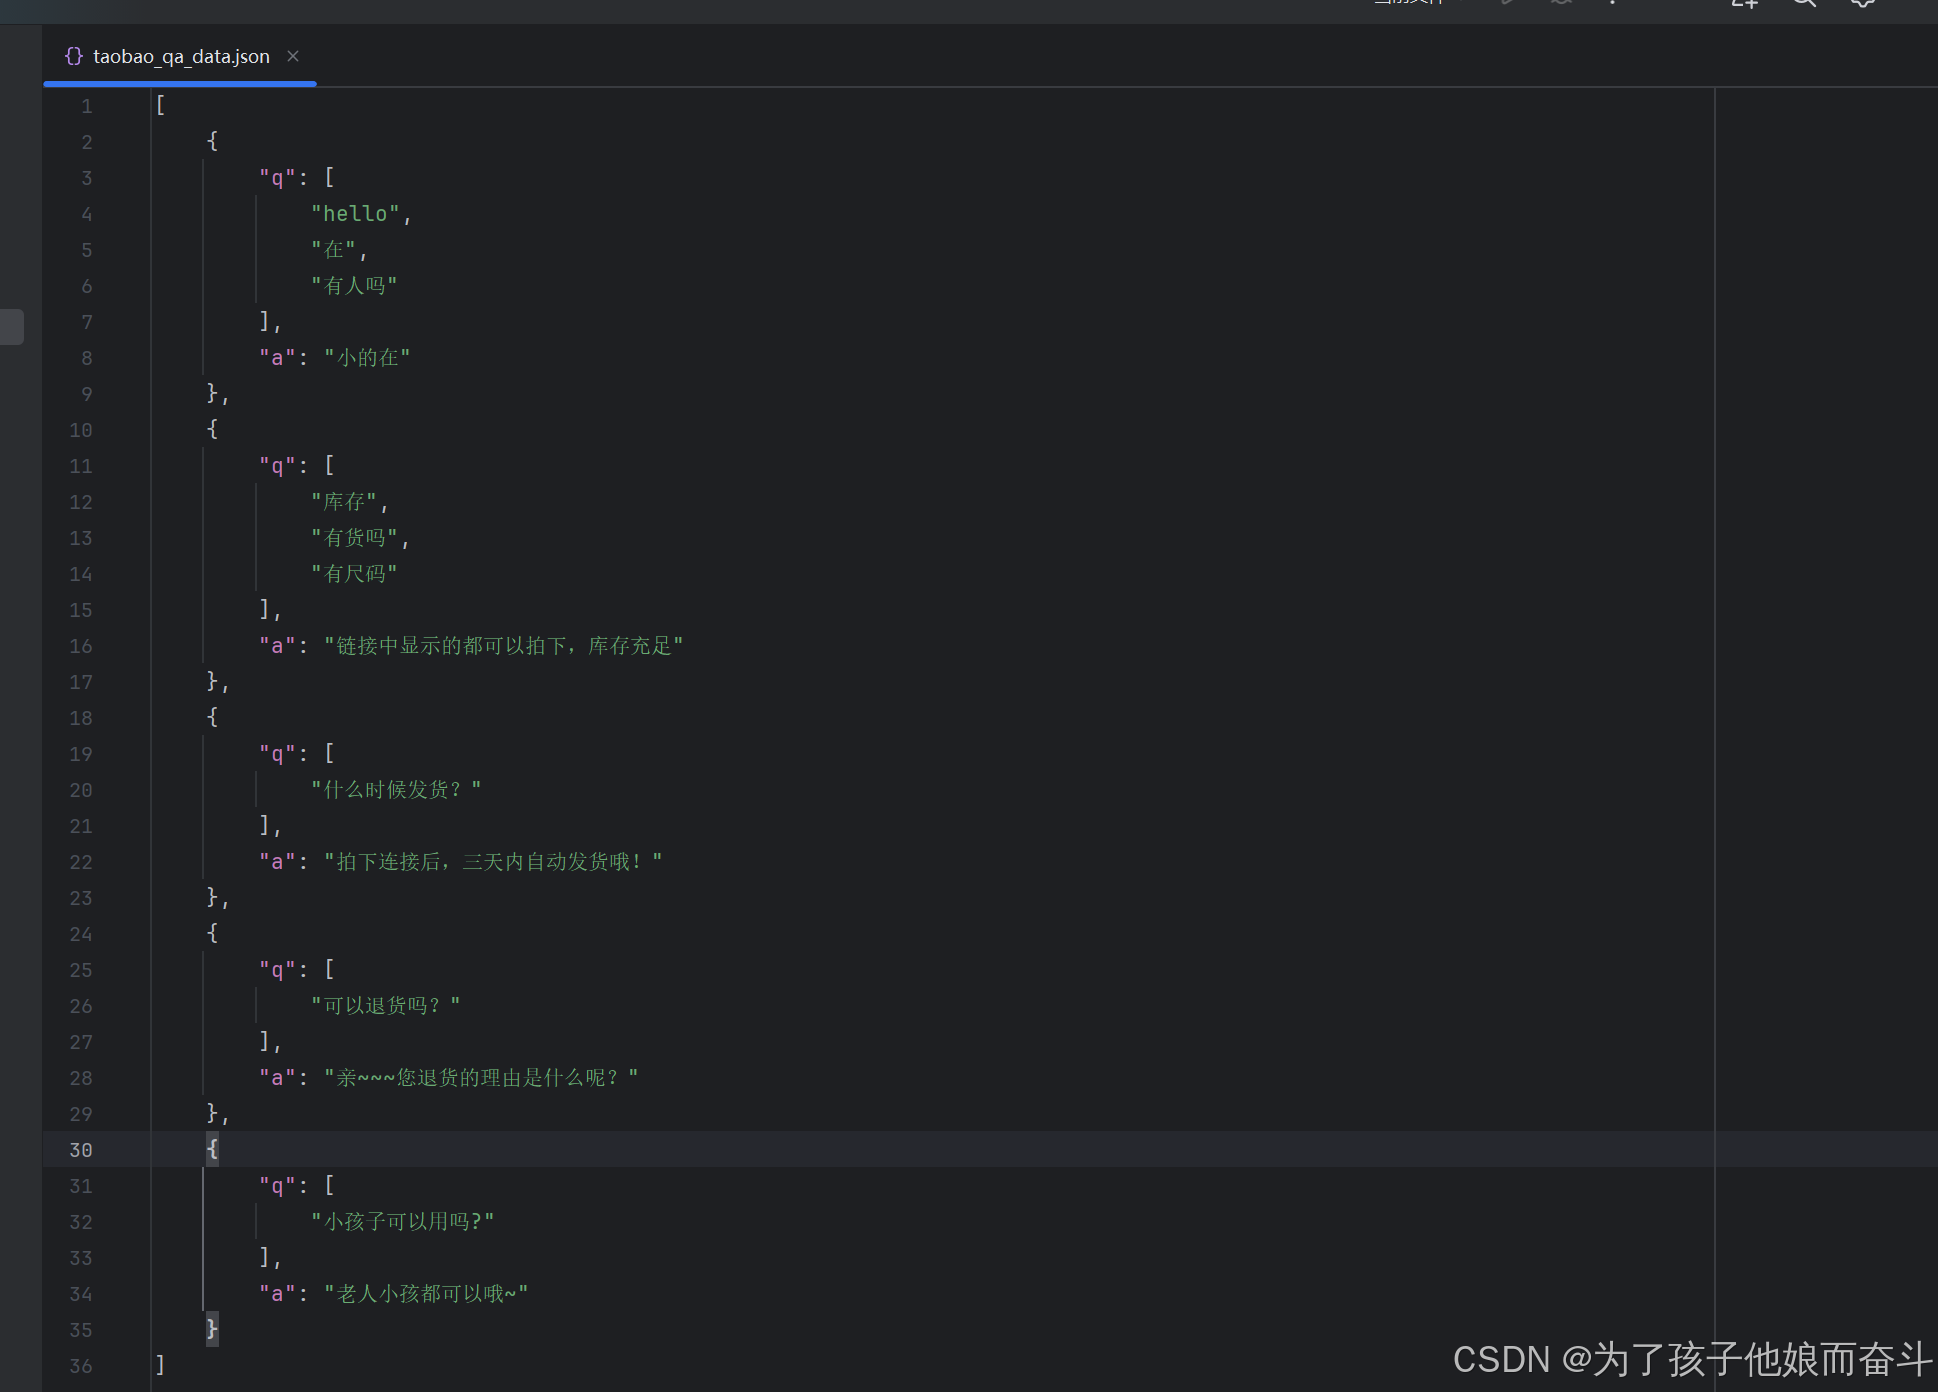Click line number 30 in the gutter
This screenshot has height=1392, width=1938.
(81, 1150)
